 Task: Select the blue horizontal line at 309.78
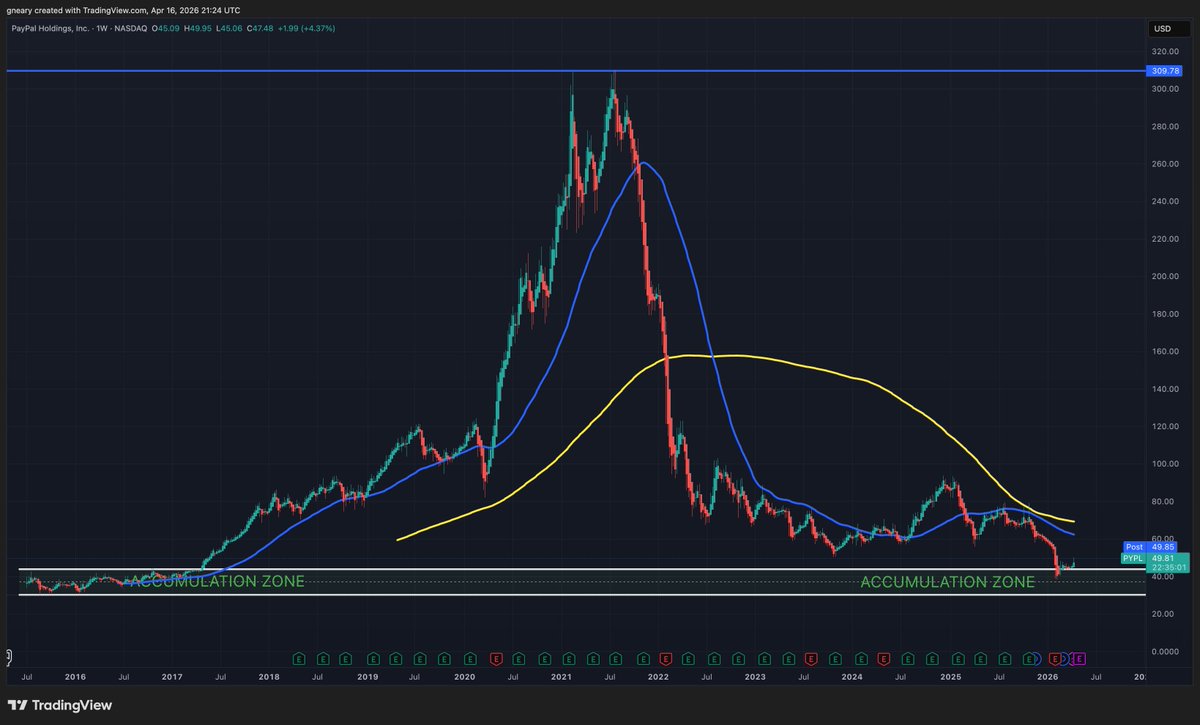[x=575, y=71]
